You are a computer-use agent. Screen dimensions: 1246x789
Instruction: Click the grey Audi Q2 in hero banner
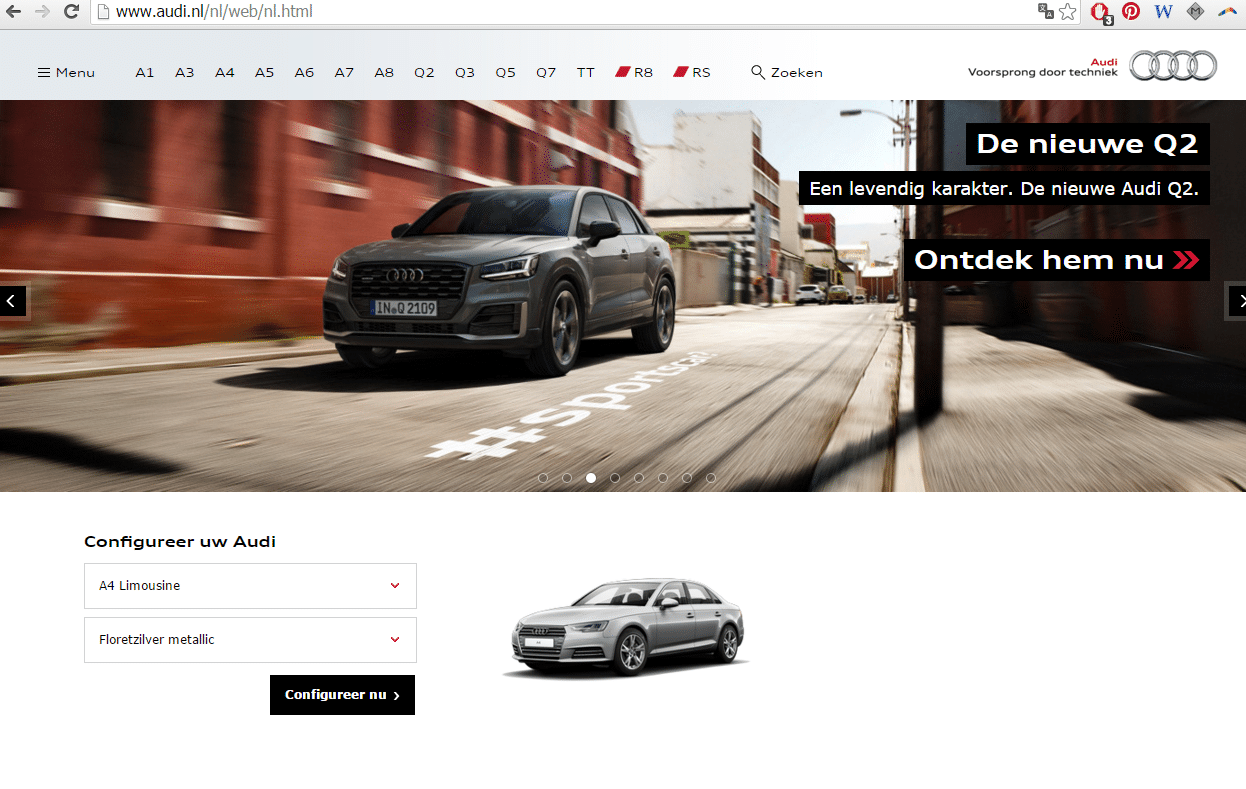(x=499, y=282)
